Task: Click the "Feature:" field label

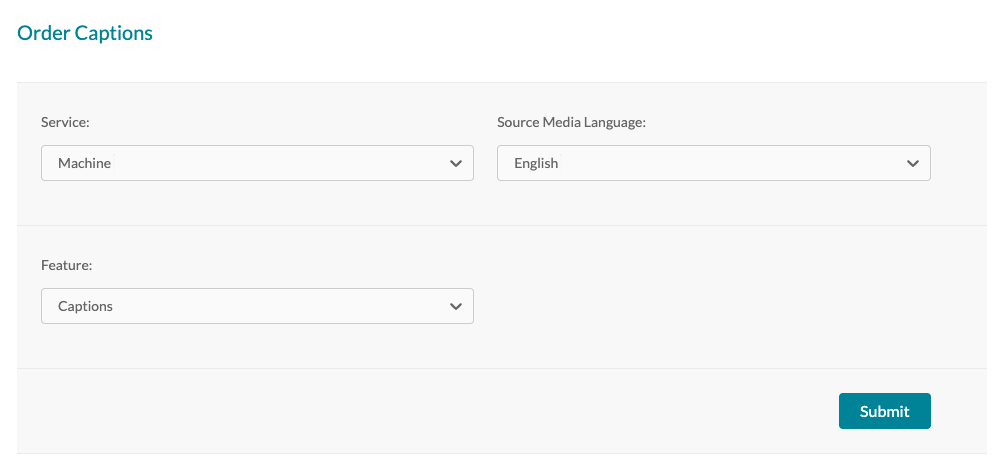Action: pos(66,265)
